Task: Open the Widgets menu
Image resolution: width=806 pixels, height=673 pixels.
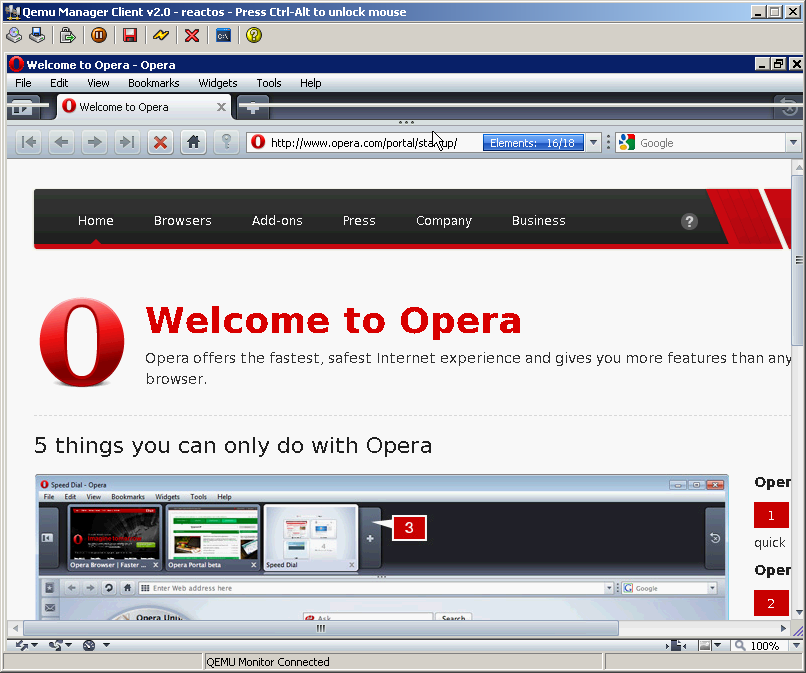Action: coord(217,83)
